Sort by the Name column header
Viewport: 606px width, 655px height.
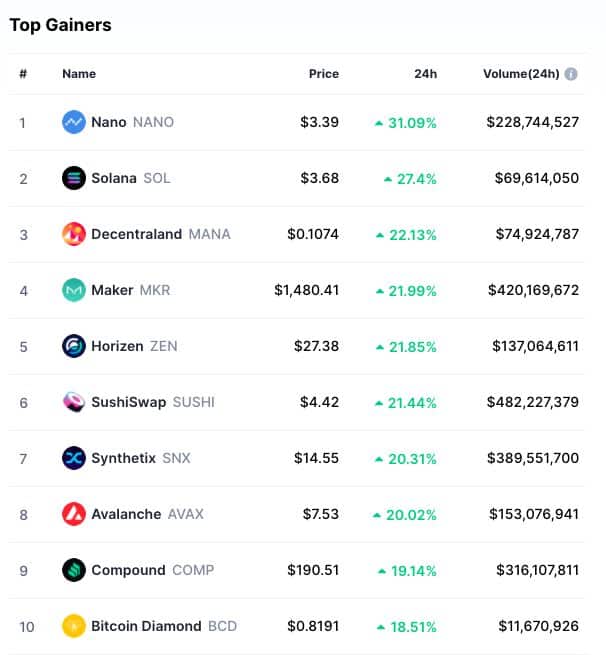point(79,74)
